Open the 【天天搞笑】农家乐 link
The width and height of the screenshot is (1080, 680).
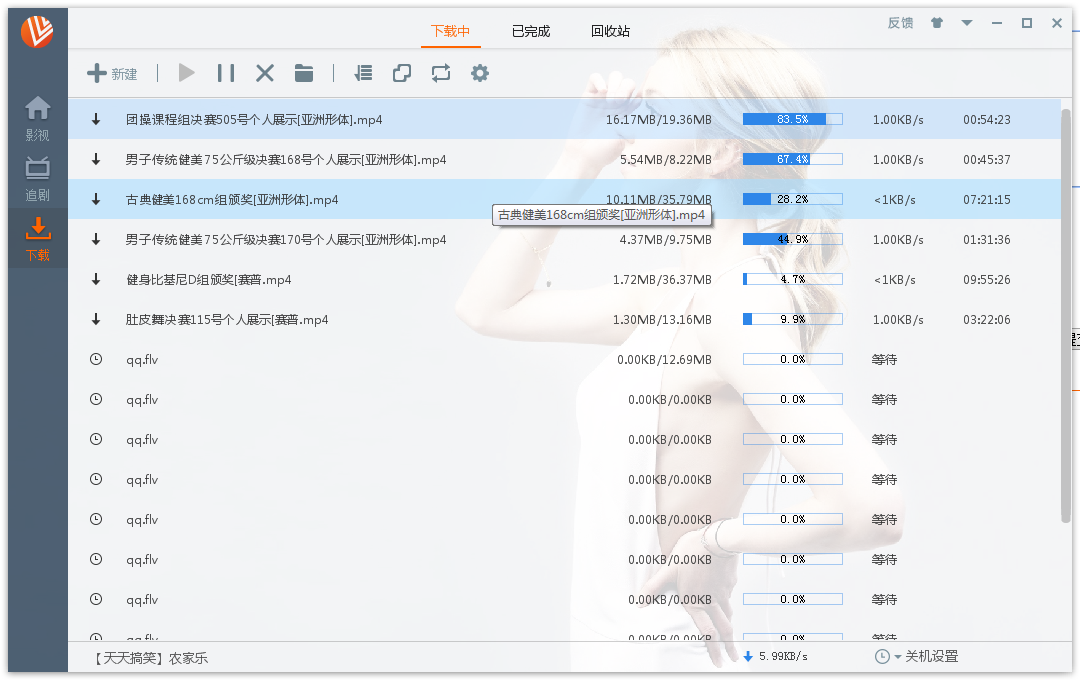[x=151, y=658]
